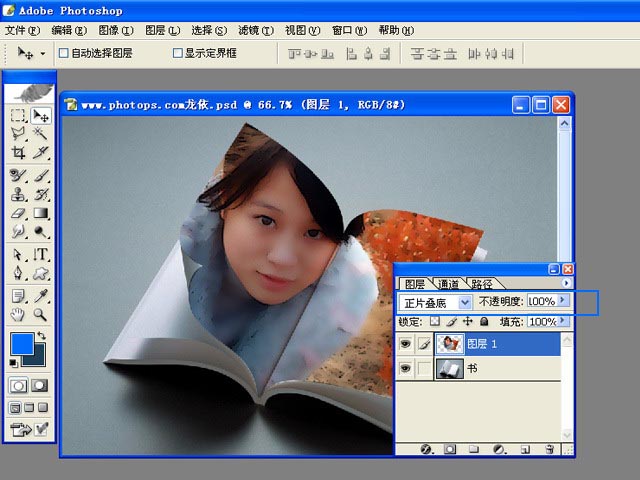The width and height of the screenshot is (640, 480).
Task: Switch to the 路径 paths tab
Action: (481, 284)
